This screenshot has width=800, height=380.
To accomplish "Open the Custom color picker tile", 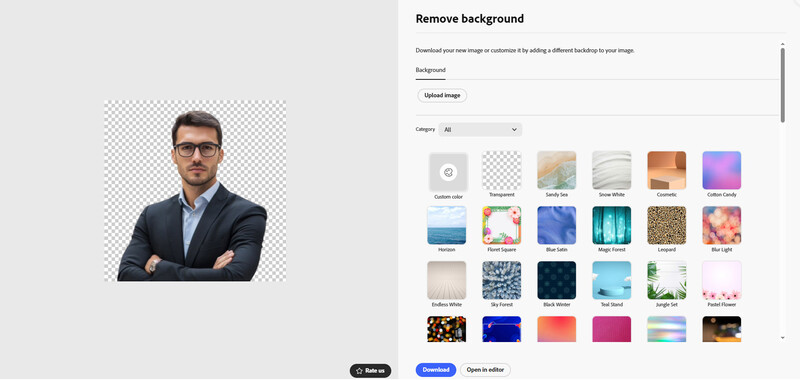I will click(448, 172).
